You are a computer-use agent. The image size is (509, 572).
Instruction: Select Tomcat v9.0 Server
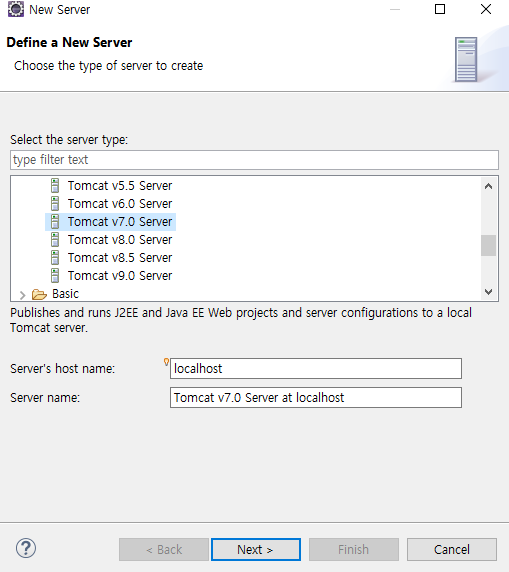click(x=120, y=275)
